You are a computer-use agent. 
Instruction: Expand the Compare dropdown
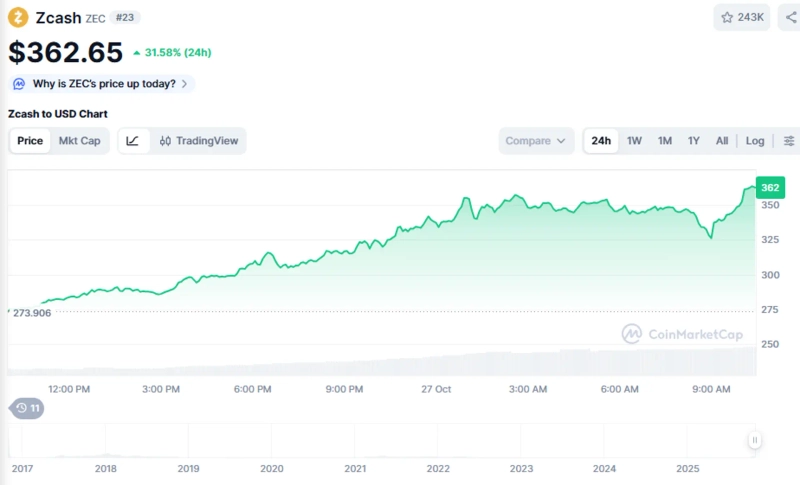[x=536, y=141]
